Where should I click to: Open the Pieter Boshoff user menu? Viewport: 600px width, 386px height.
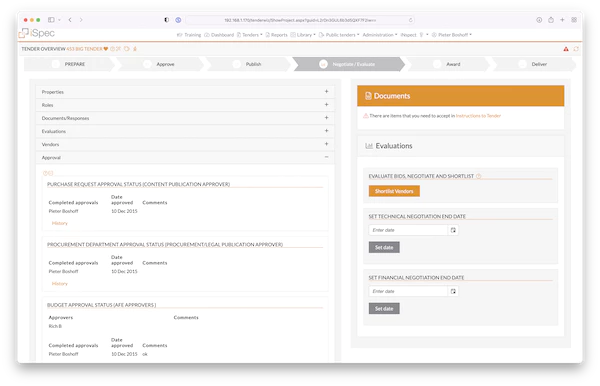[x=452, y=35]
